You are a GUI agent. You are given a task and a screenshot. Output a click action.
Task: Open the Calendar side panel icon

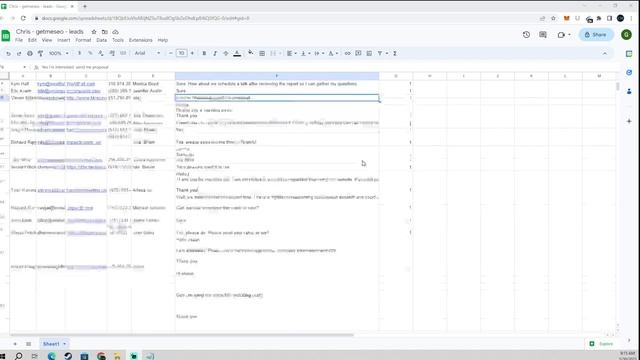click(x=629, y=54)
